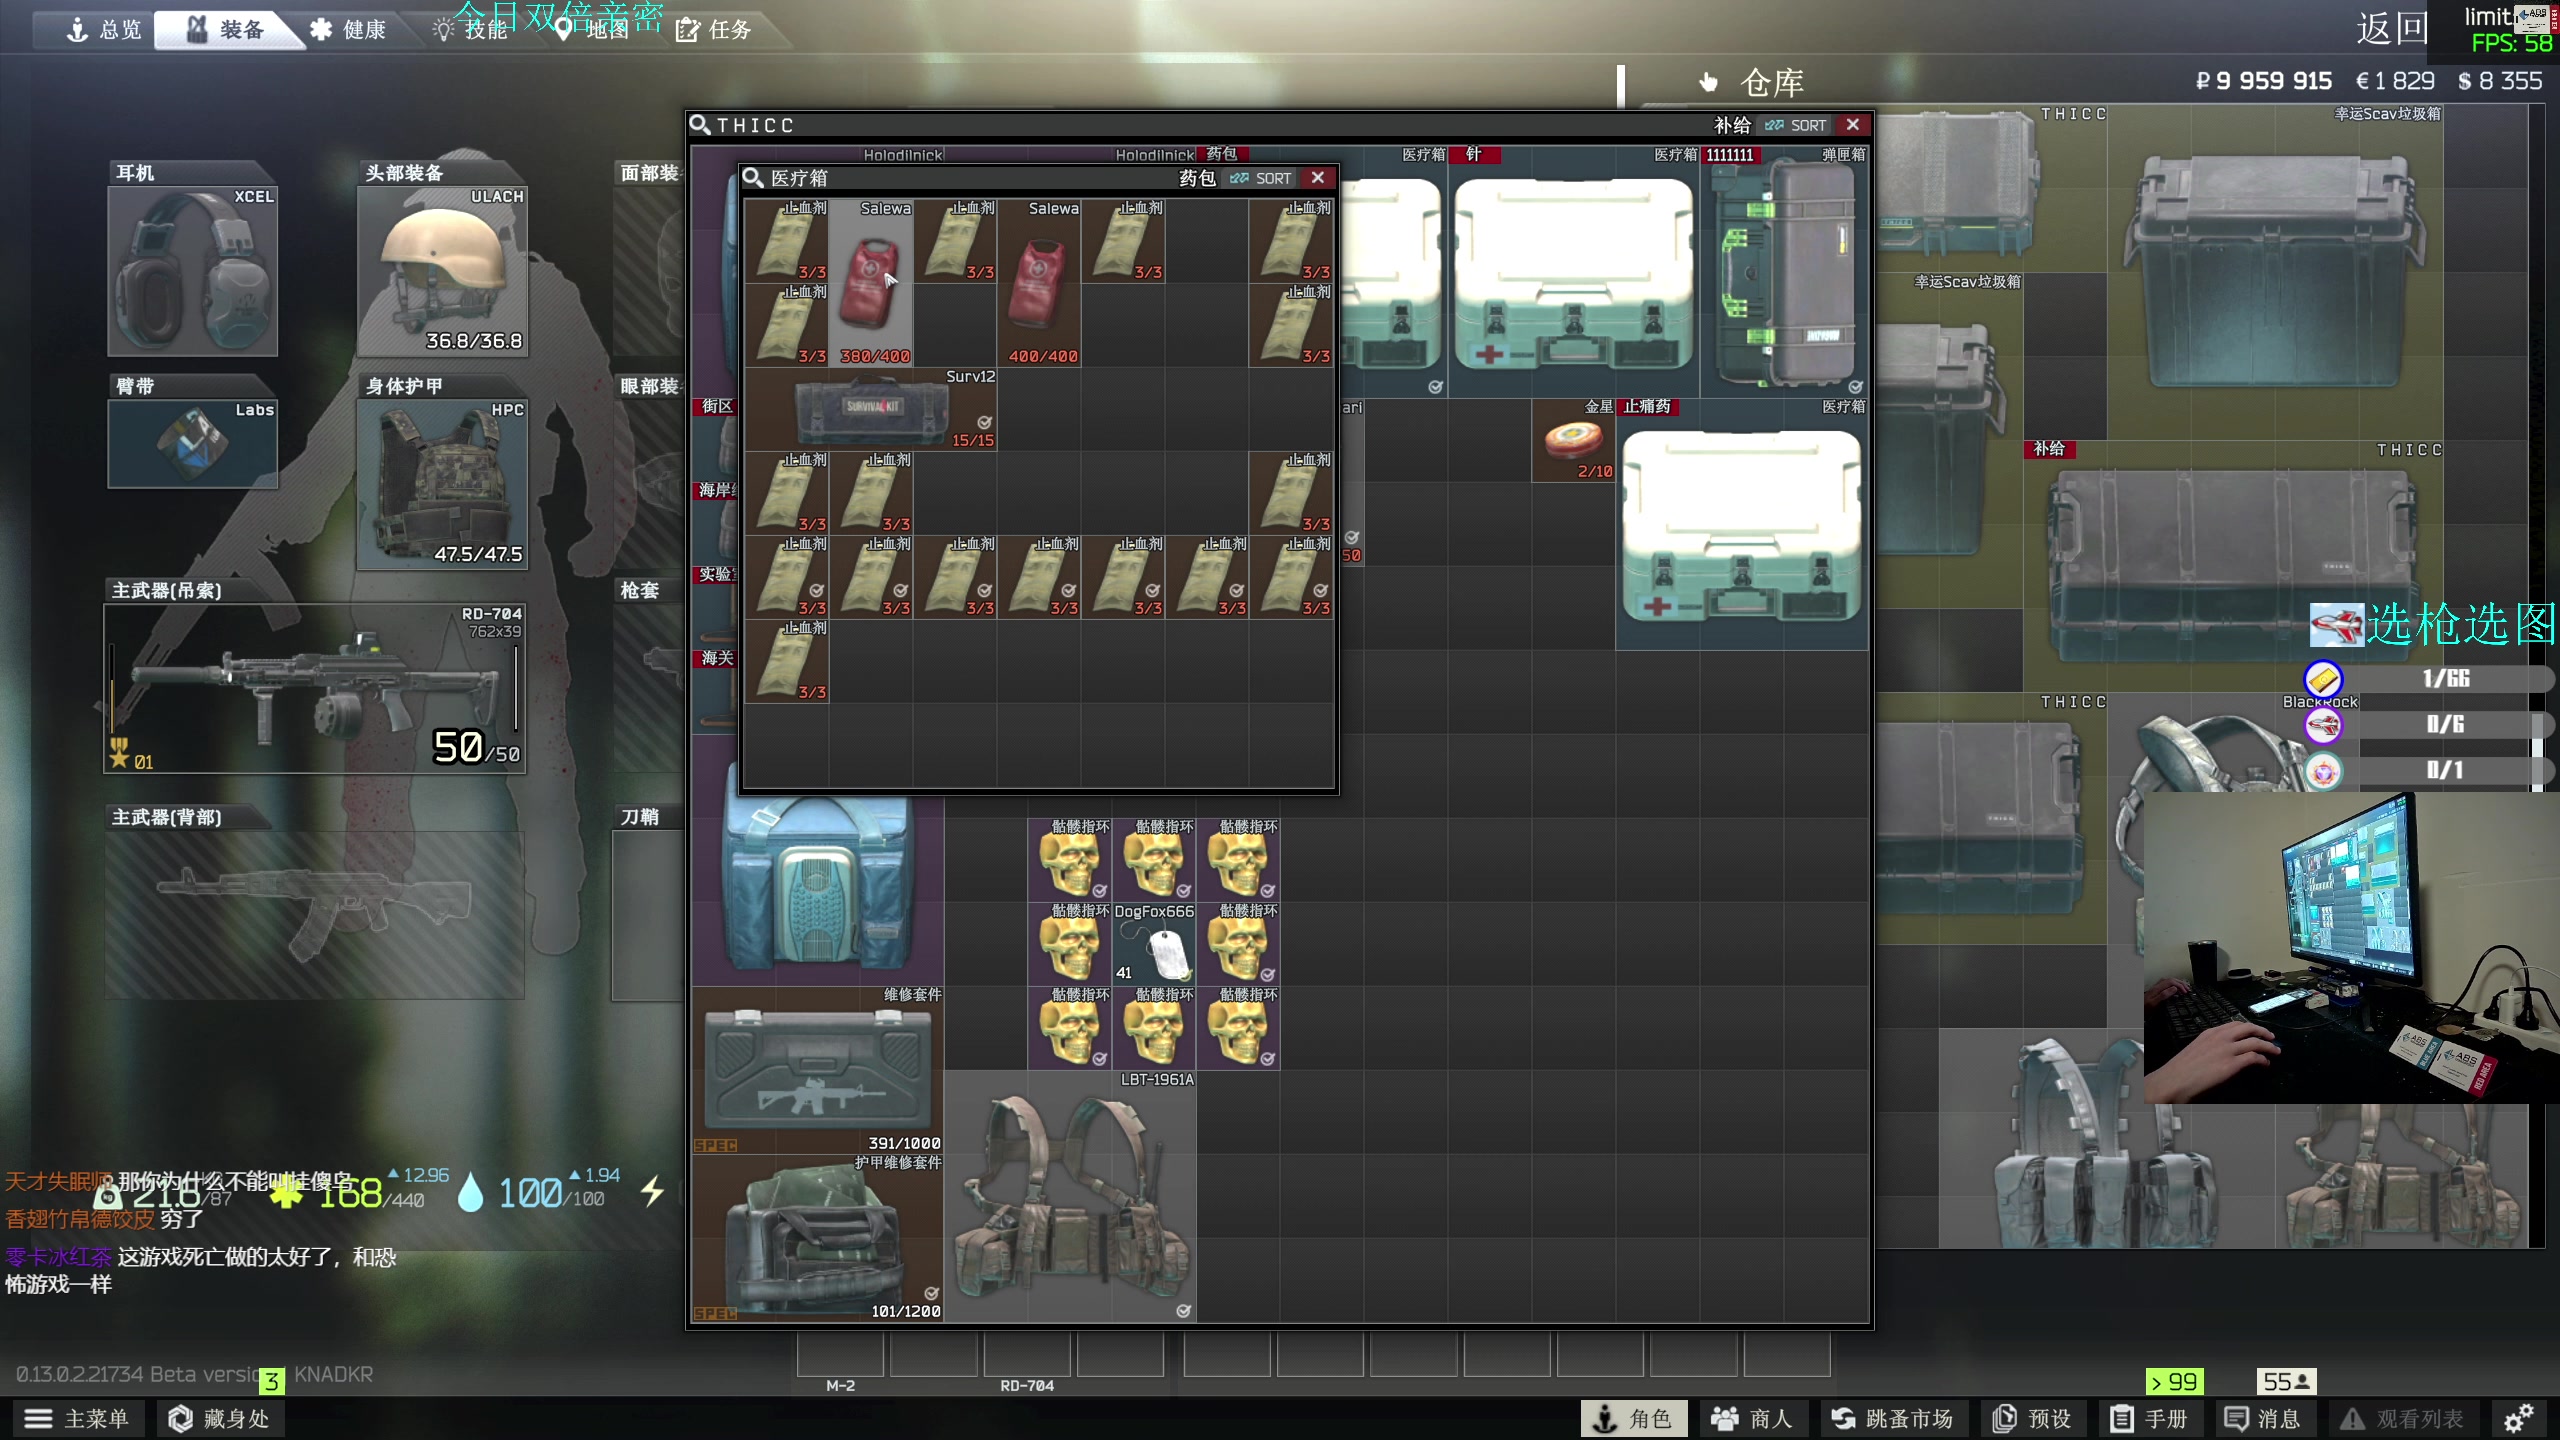
Task: Close the 医疗箱 container window
Action: (x=1318, y=177)
